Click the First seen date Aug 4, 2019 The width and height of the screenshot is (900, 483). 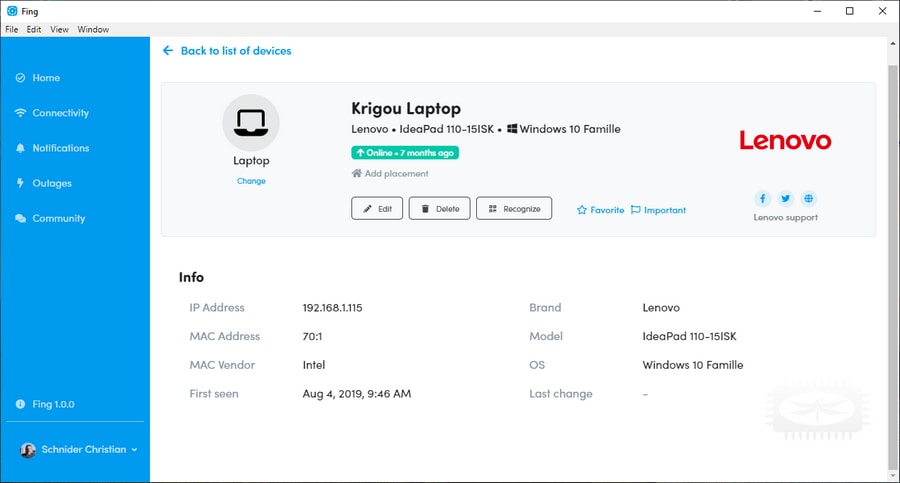click(x=356, y=394)
